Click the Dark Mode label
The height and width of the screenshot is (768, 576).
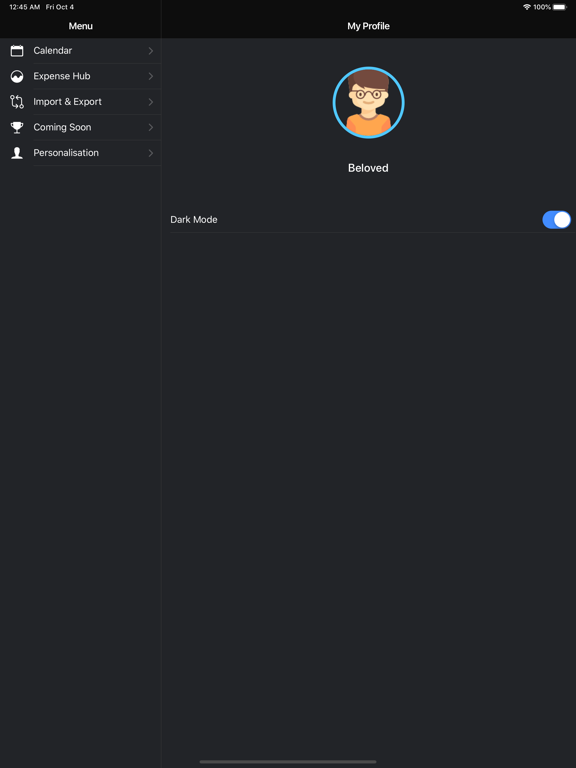click(x=194, y=220)
